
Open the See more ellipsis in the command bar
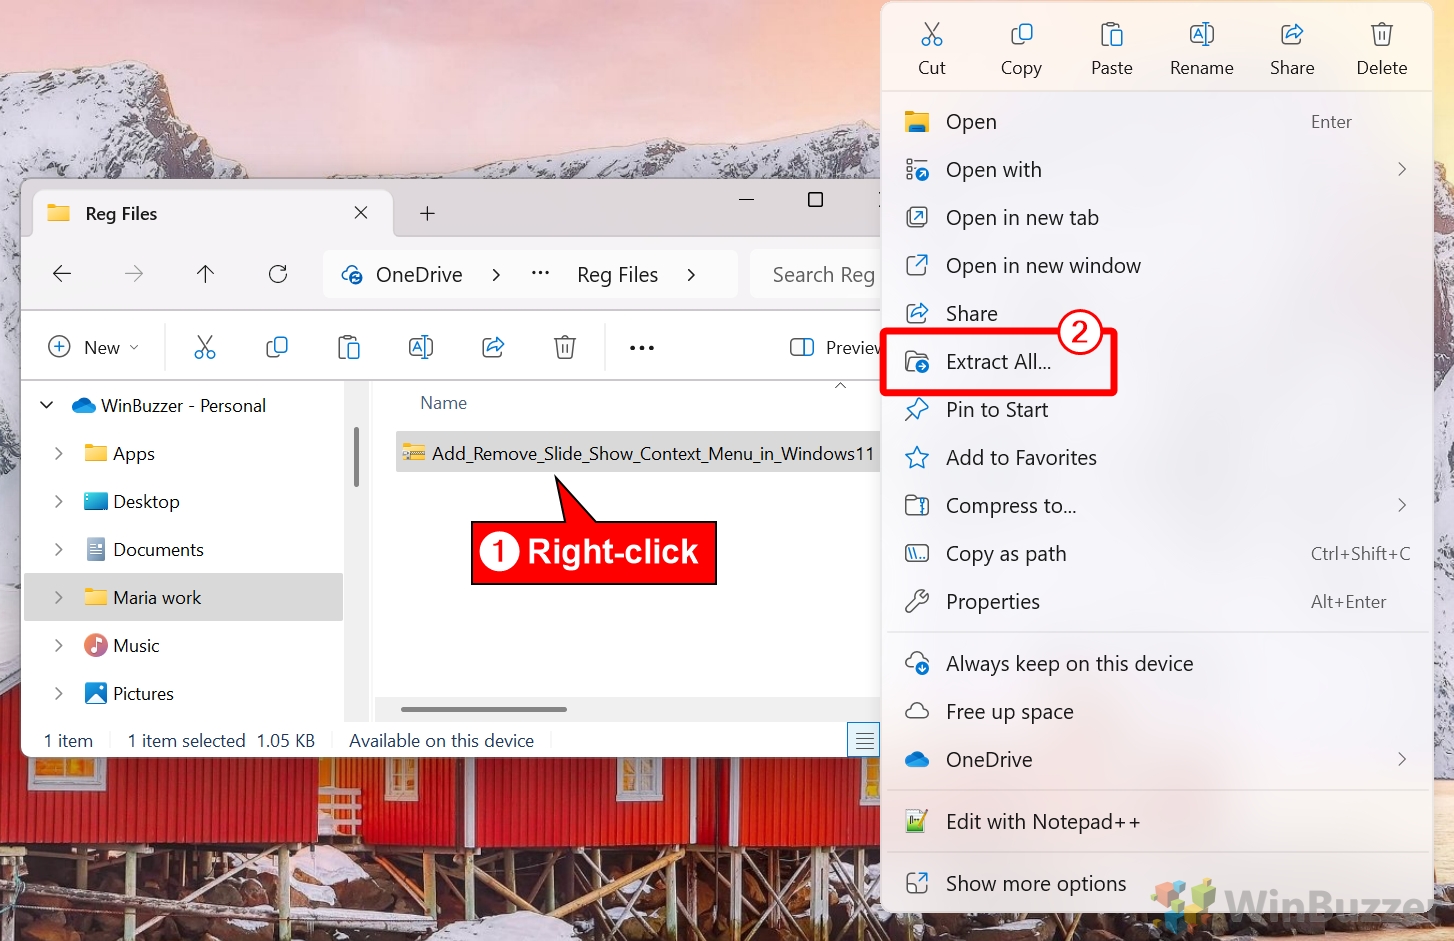pos(641,347)
